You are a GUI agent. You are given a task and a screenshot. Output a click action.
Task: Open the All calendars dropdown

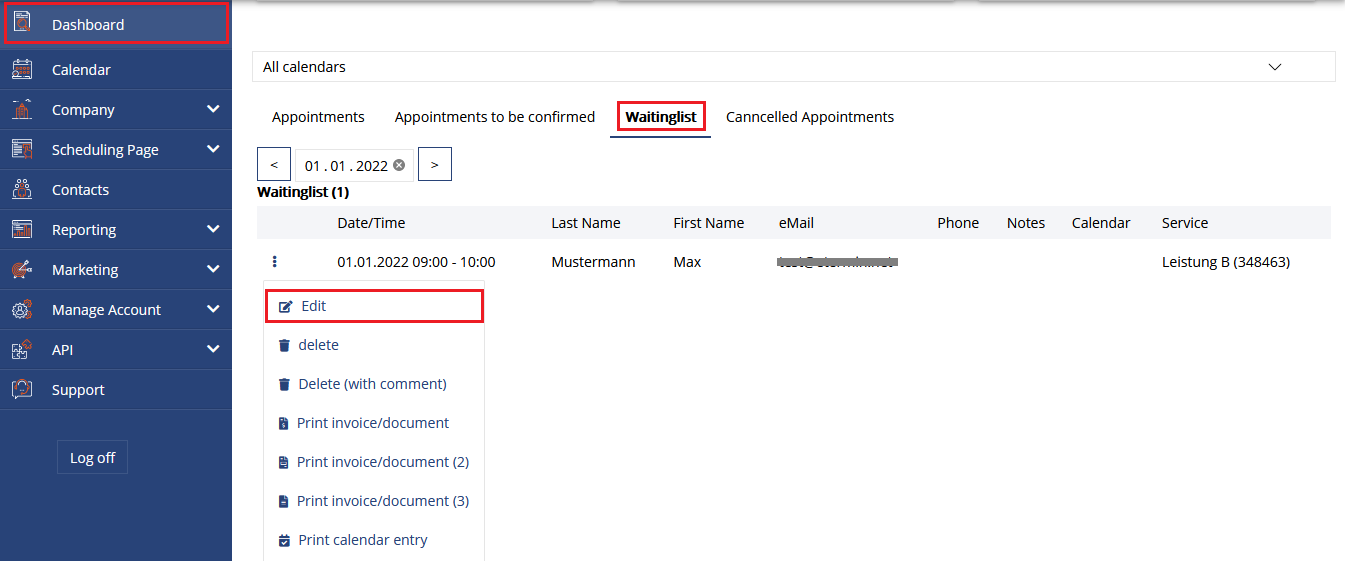pos(793,67)
